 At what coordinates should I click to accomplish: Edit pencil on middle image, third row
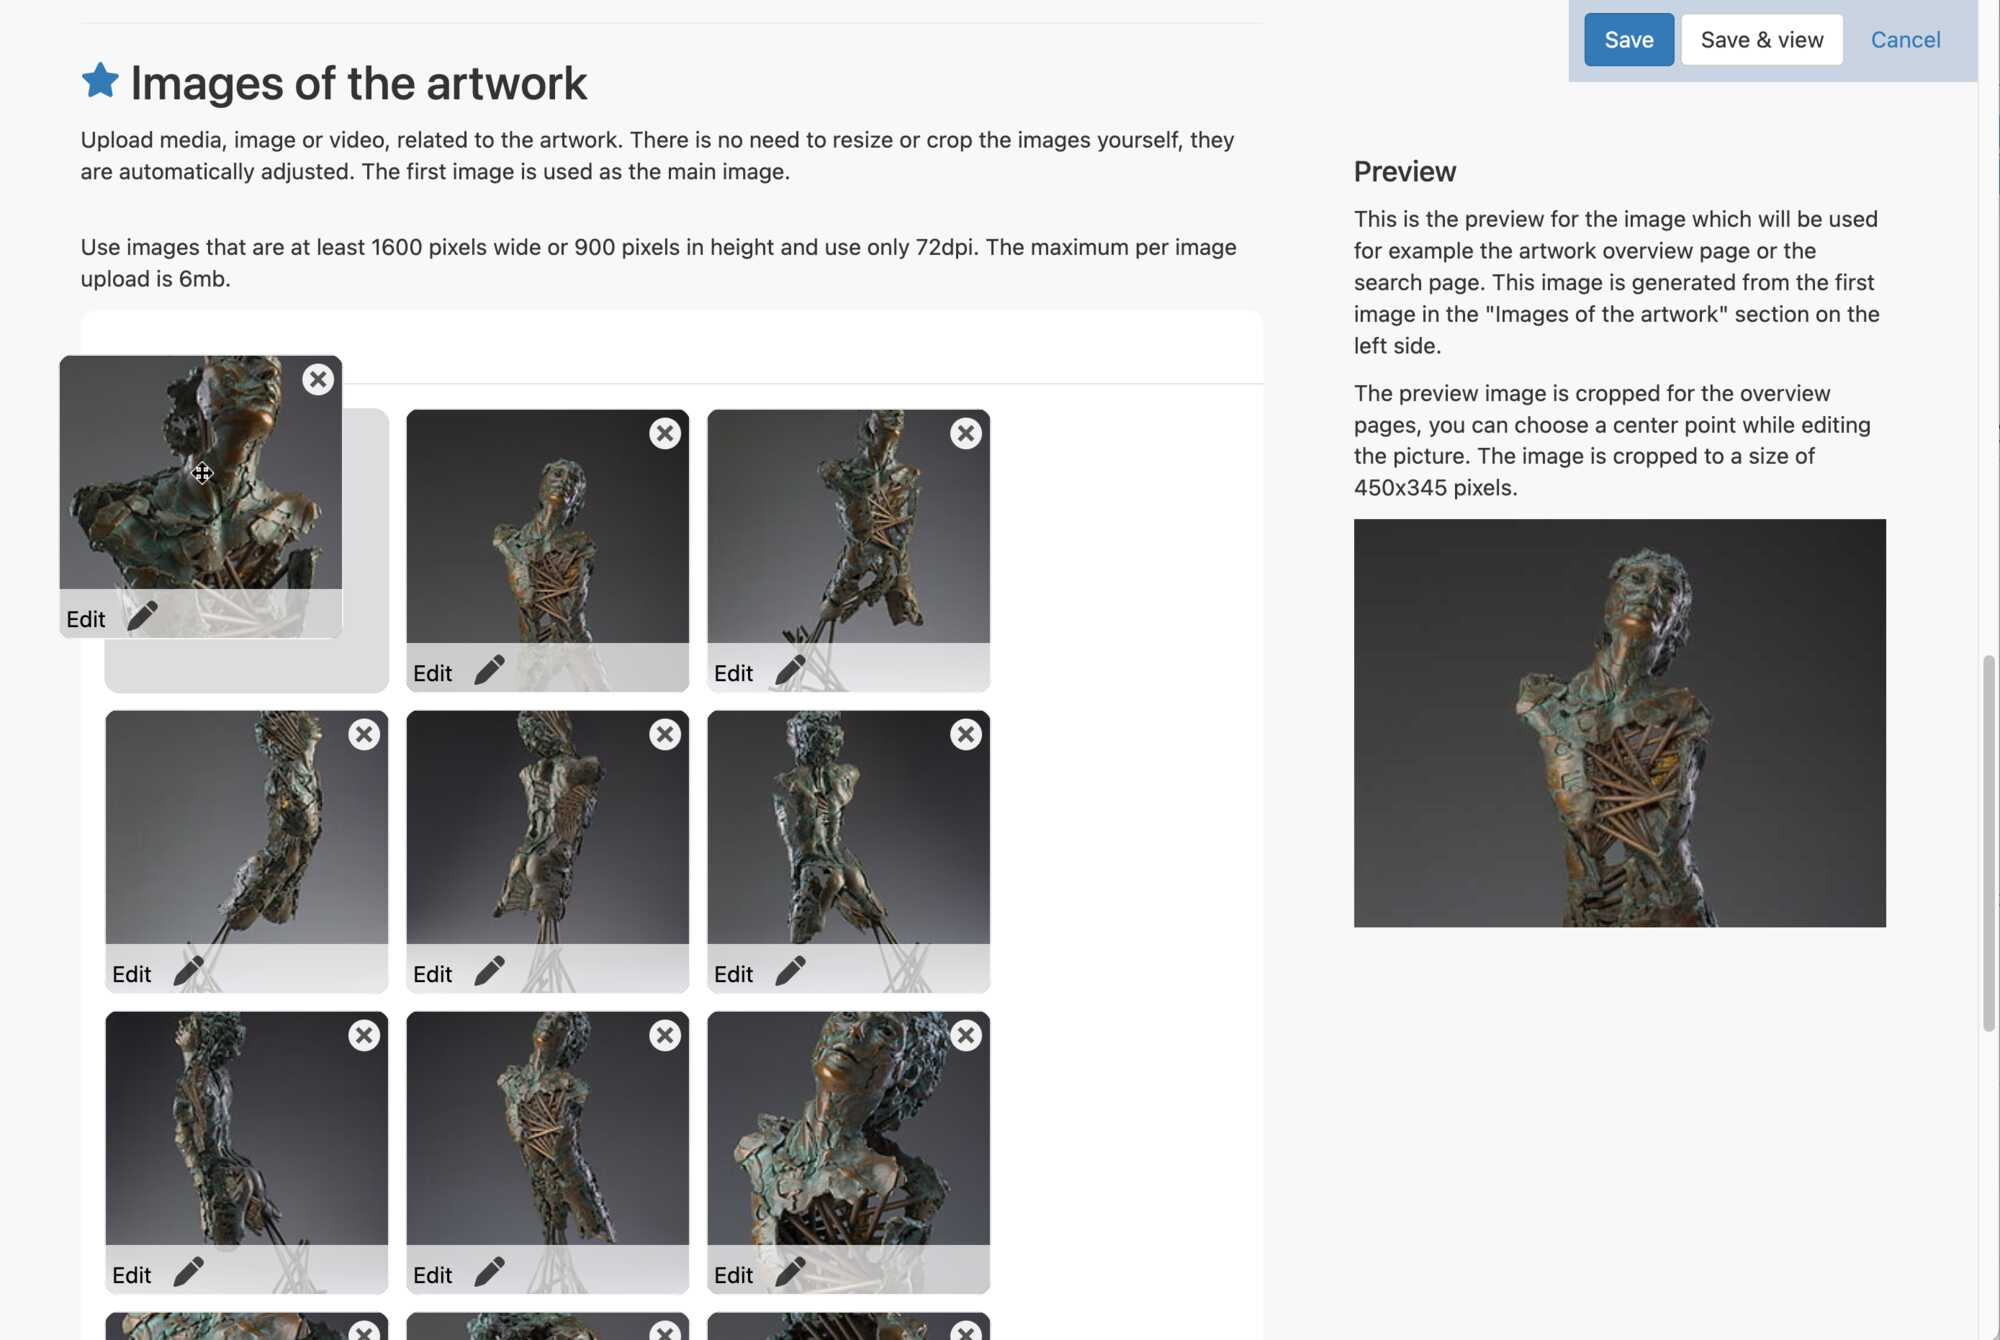click(489, 1273)
